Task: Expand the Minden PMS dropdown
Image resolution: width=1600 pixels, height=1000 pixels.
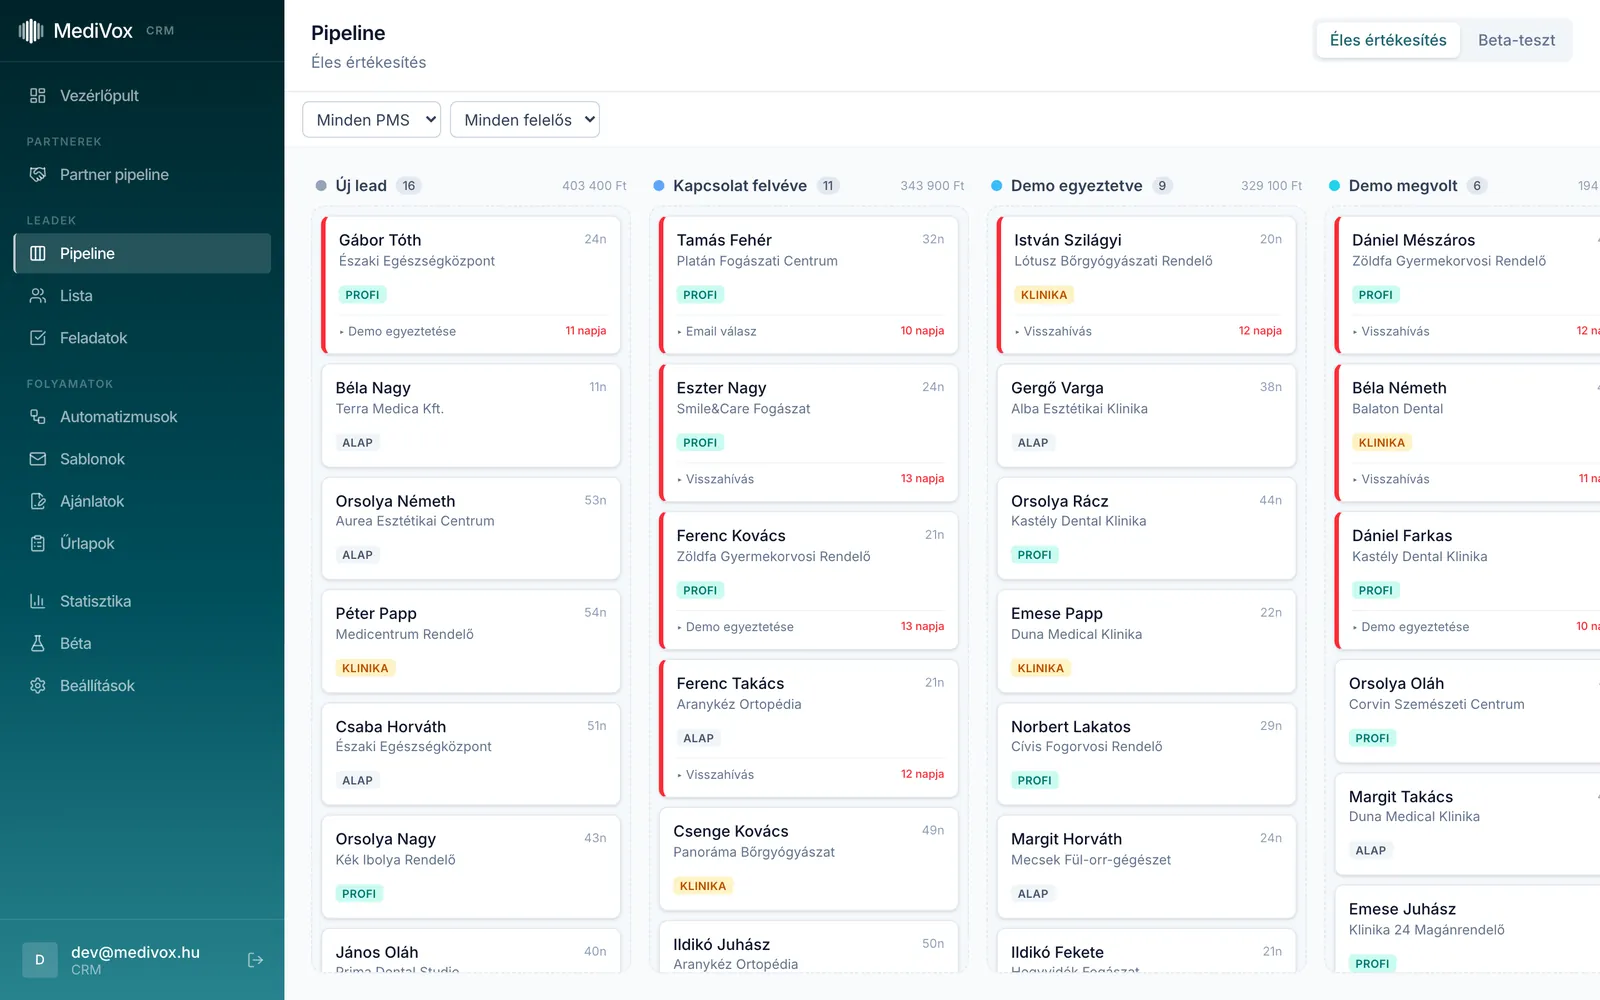Action: click(x=372, y=120)
